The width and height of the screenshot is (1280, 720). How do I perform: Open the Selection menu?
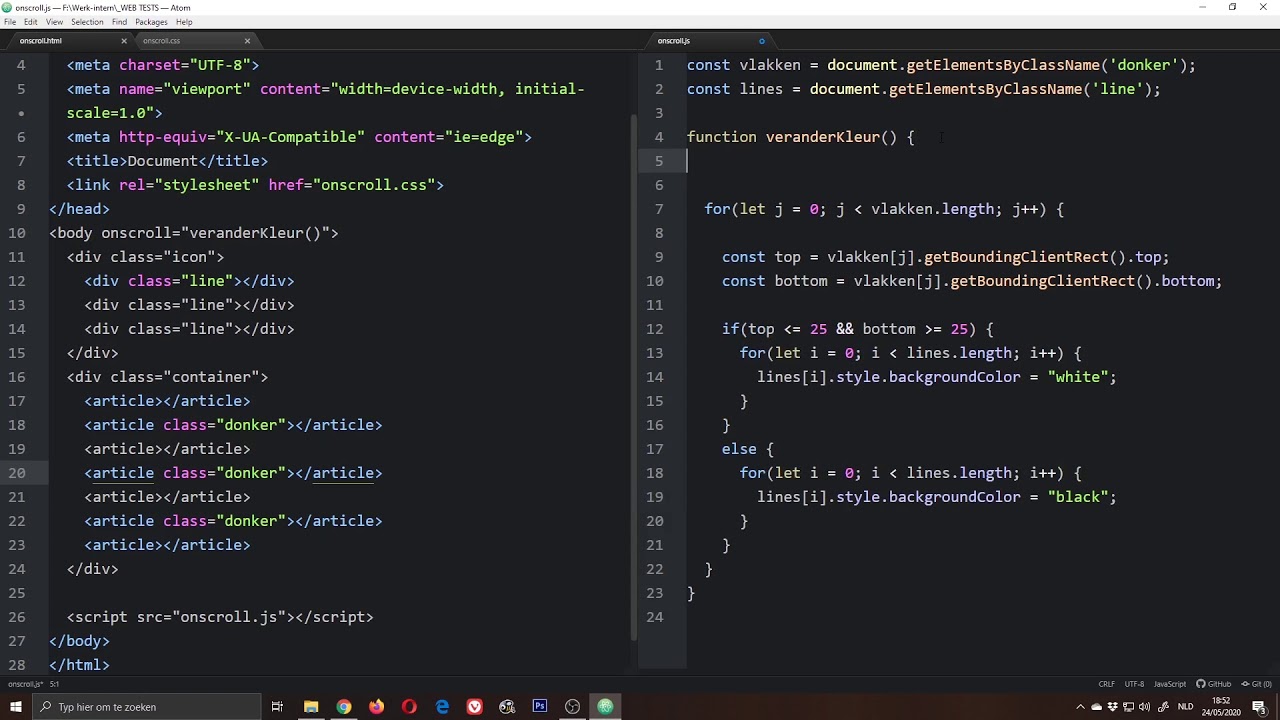[x=87, y=22]
